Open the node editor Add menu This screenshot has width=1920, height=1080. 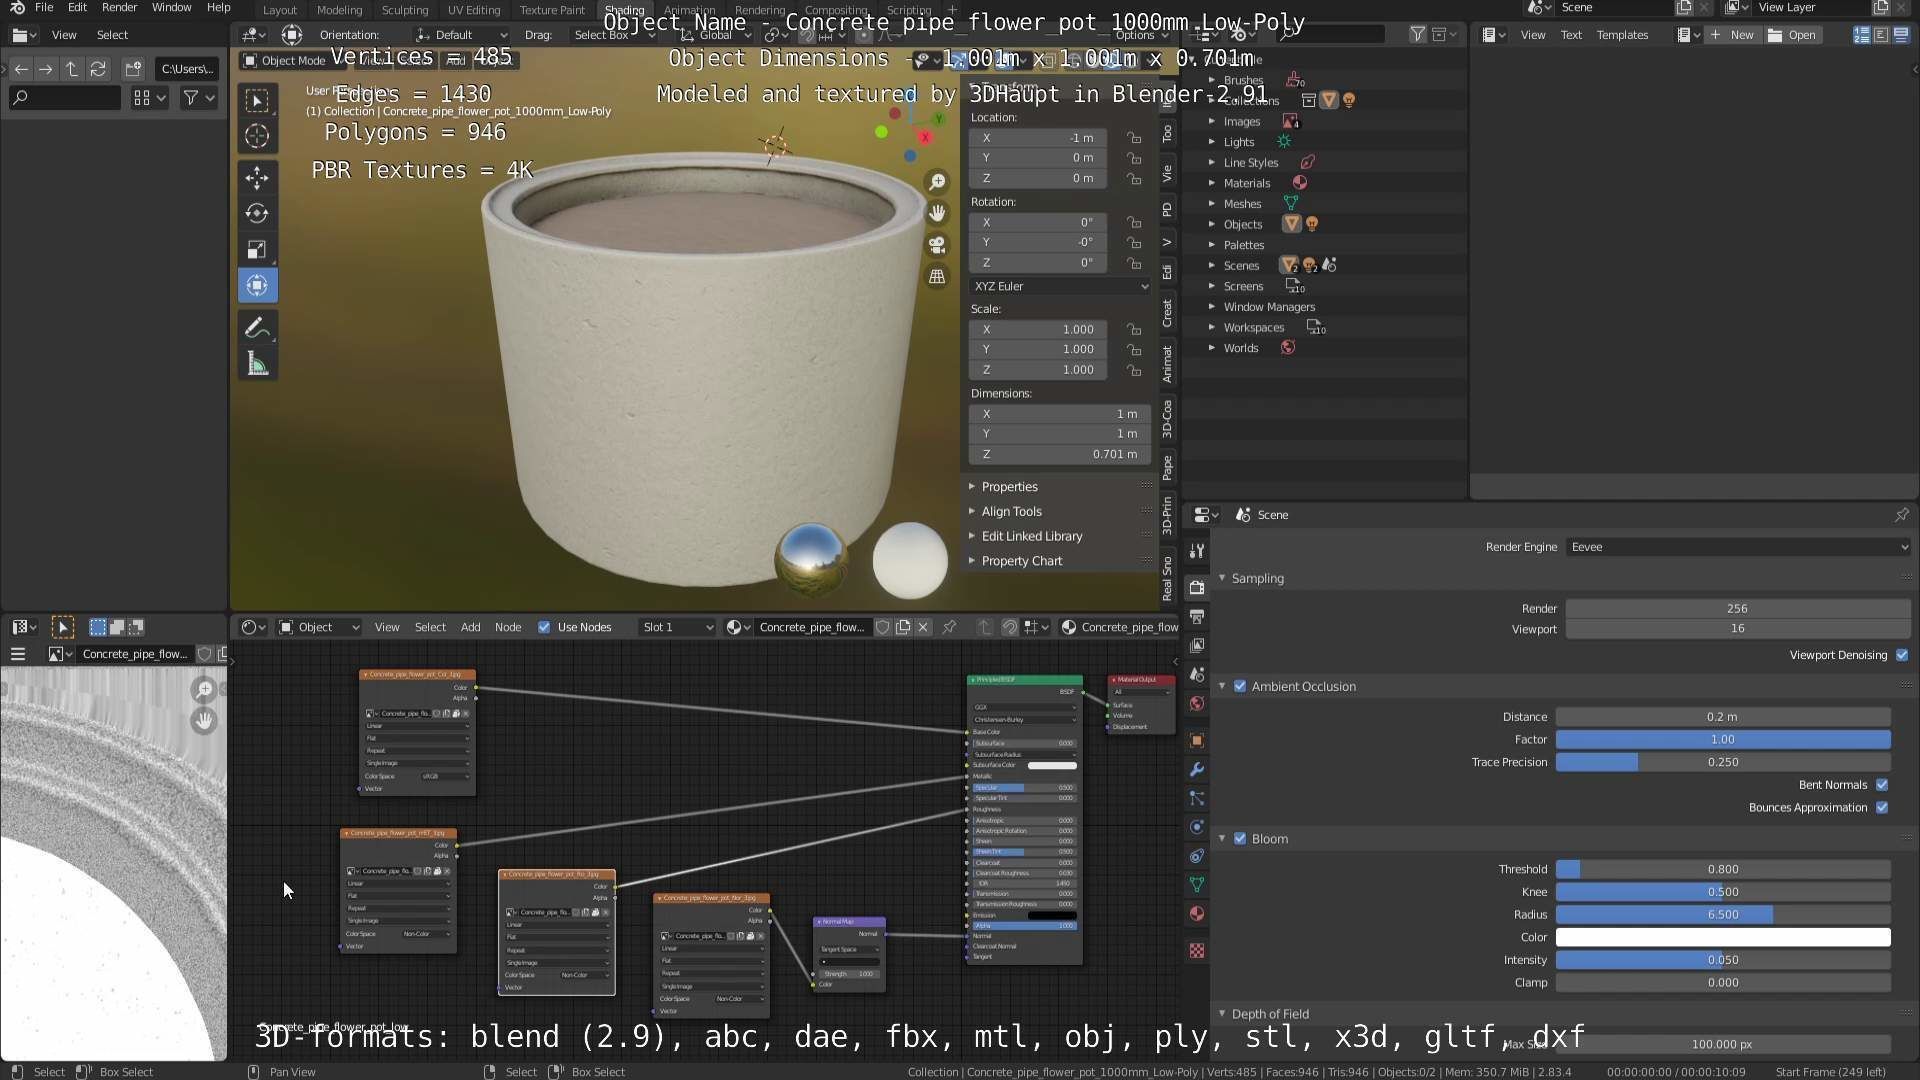(x=470, y=627)
